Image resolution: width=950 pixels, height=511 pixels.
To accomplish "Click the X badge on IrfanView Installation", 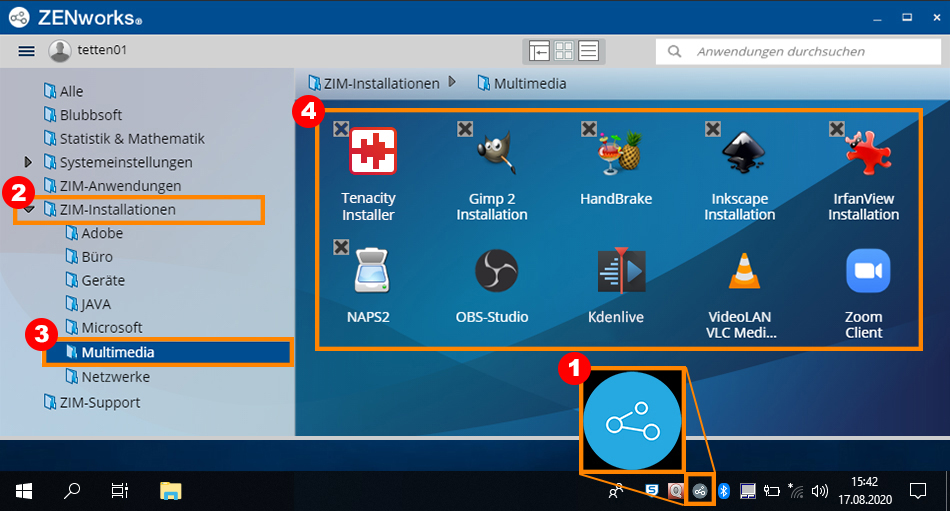I will (837, 129).
